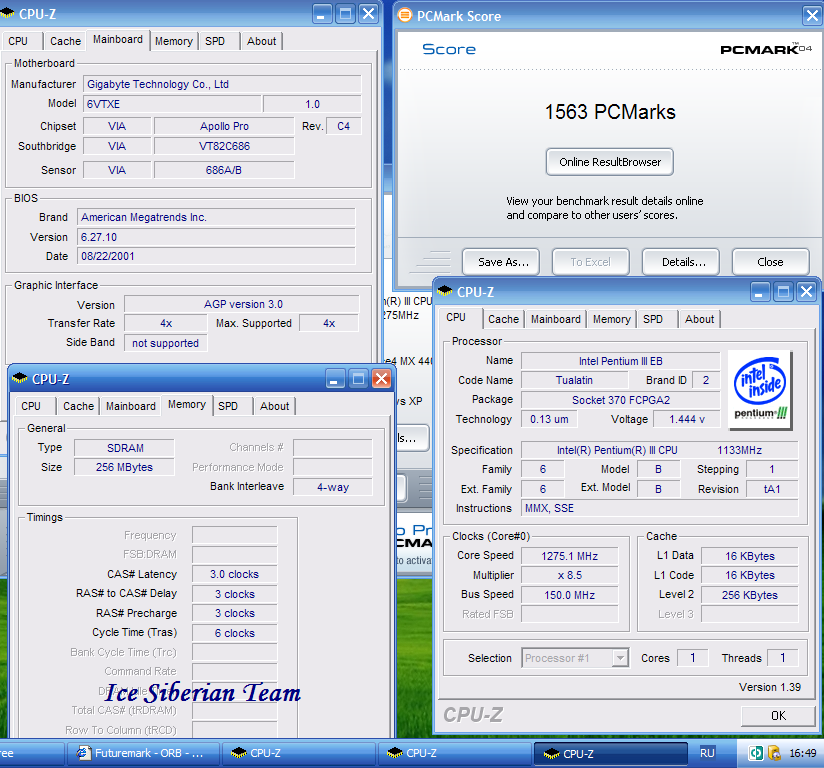Click the Level 2 cache field 256 KBytes
Screen dimensions: 824x768
pos(749,595)
